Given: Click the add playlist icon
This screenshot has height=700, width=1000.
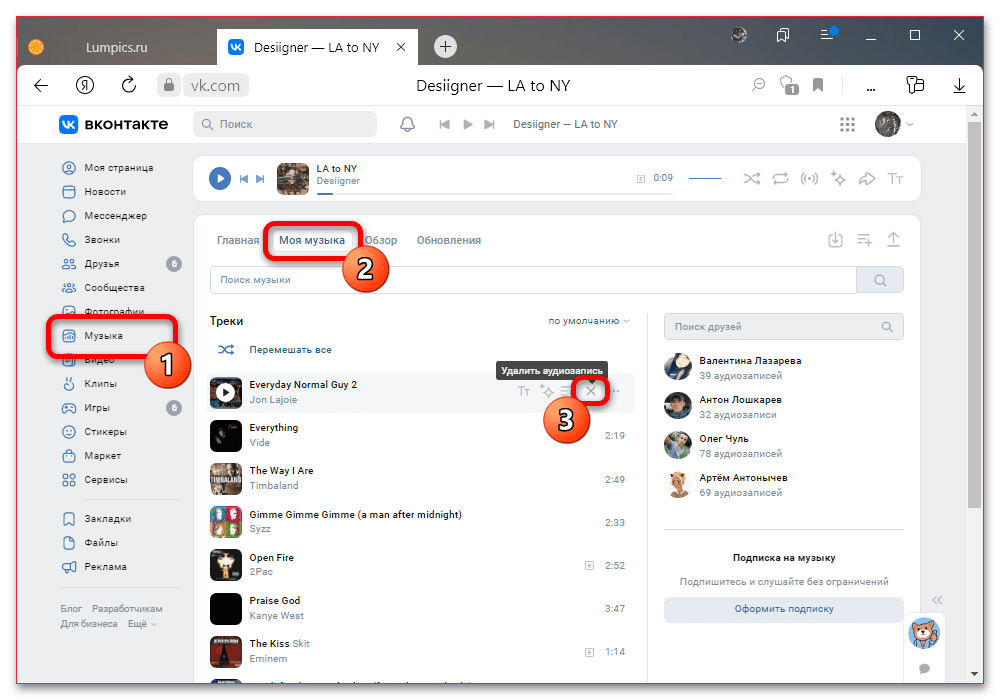Looking at the screenshot, I should 864,240.
